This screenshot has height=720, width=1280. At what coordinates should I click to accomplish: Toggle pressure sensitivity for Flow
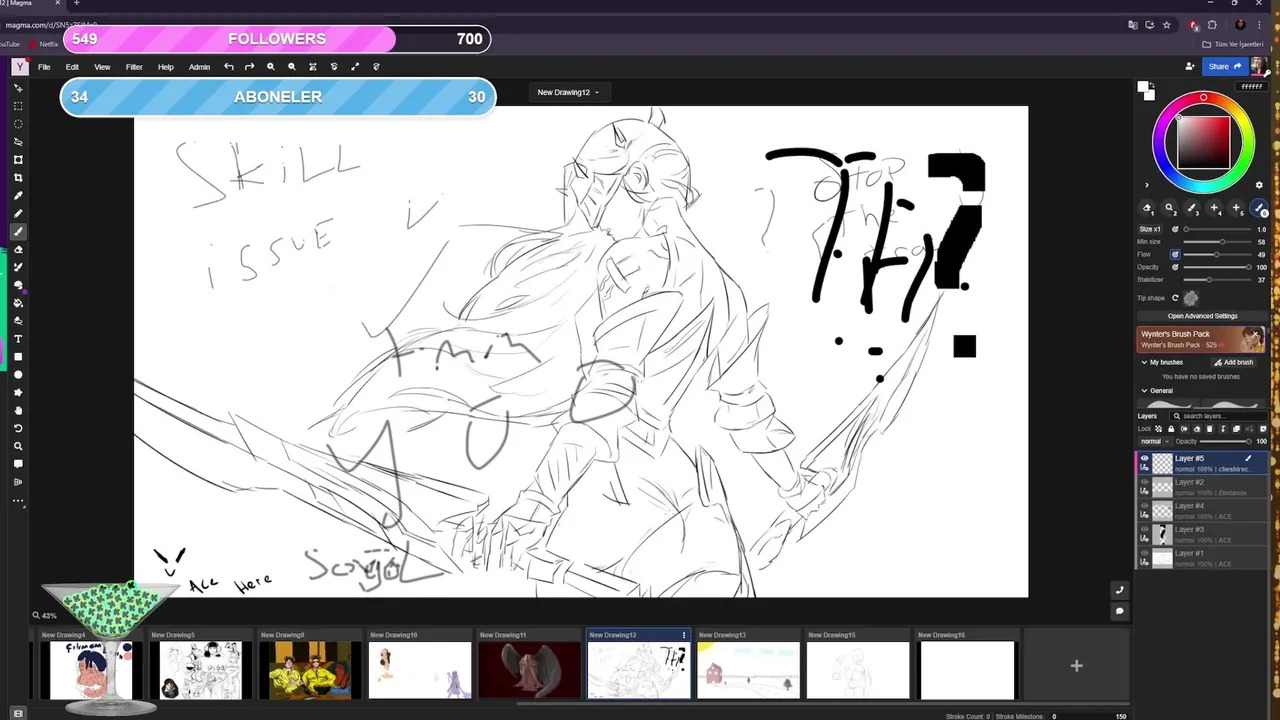(1175, 254)
